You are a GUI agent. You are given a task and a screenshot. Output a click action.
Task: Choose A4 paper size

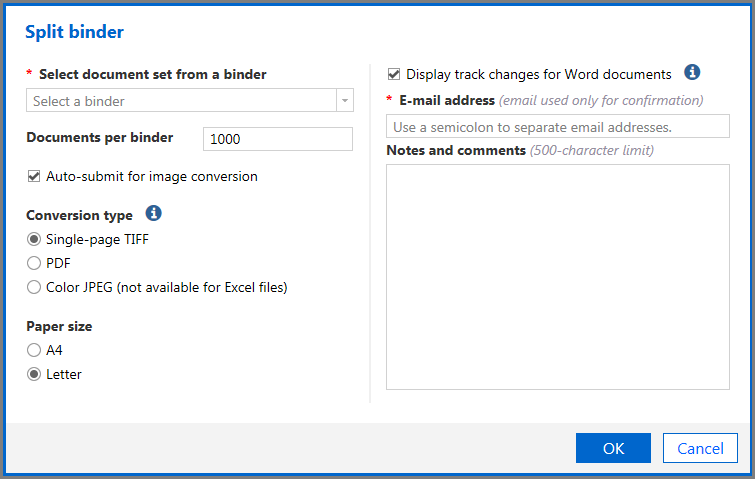pos(34,350)
